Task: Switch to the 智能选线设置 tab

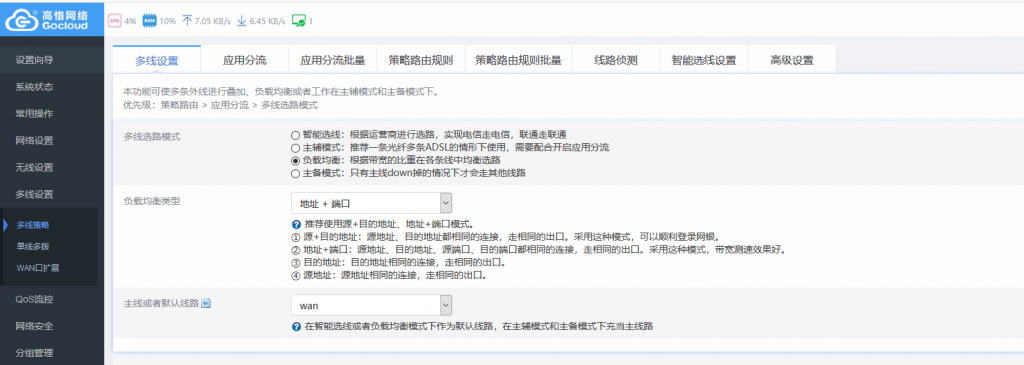Action: coord(704,60)
